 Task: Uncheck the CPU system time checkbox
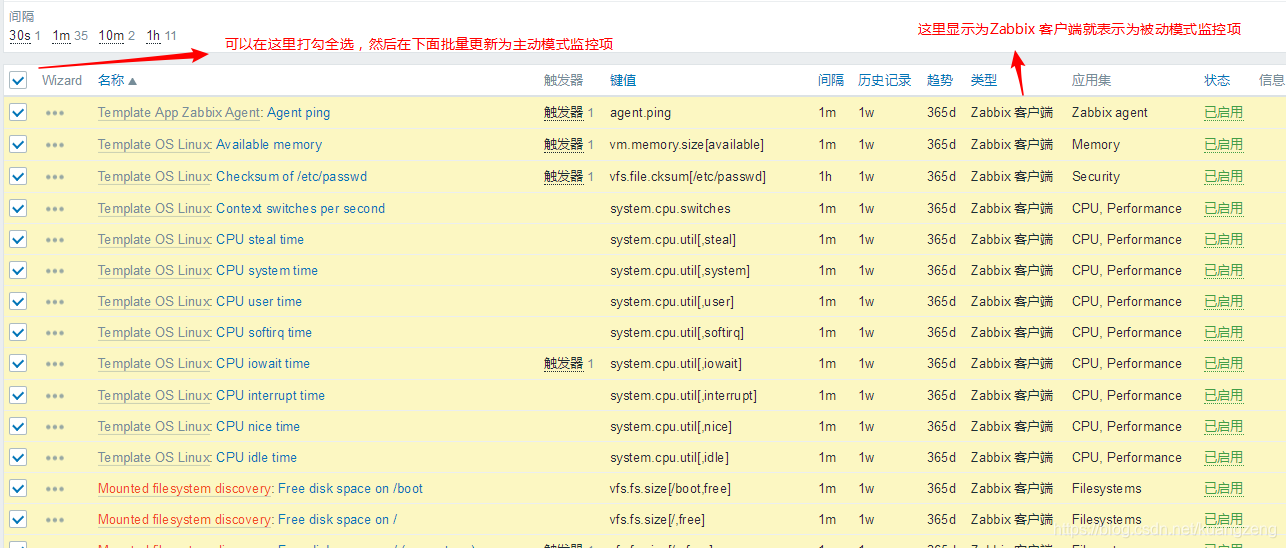pos(18,271)
